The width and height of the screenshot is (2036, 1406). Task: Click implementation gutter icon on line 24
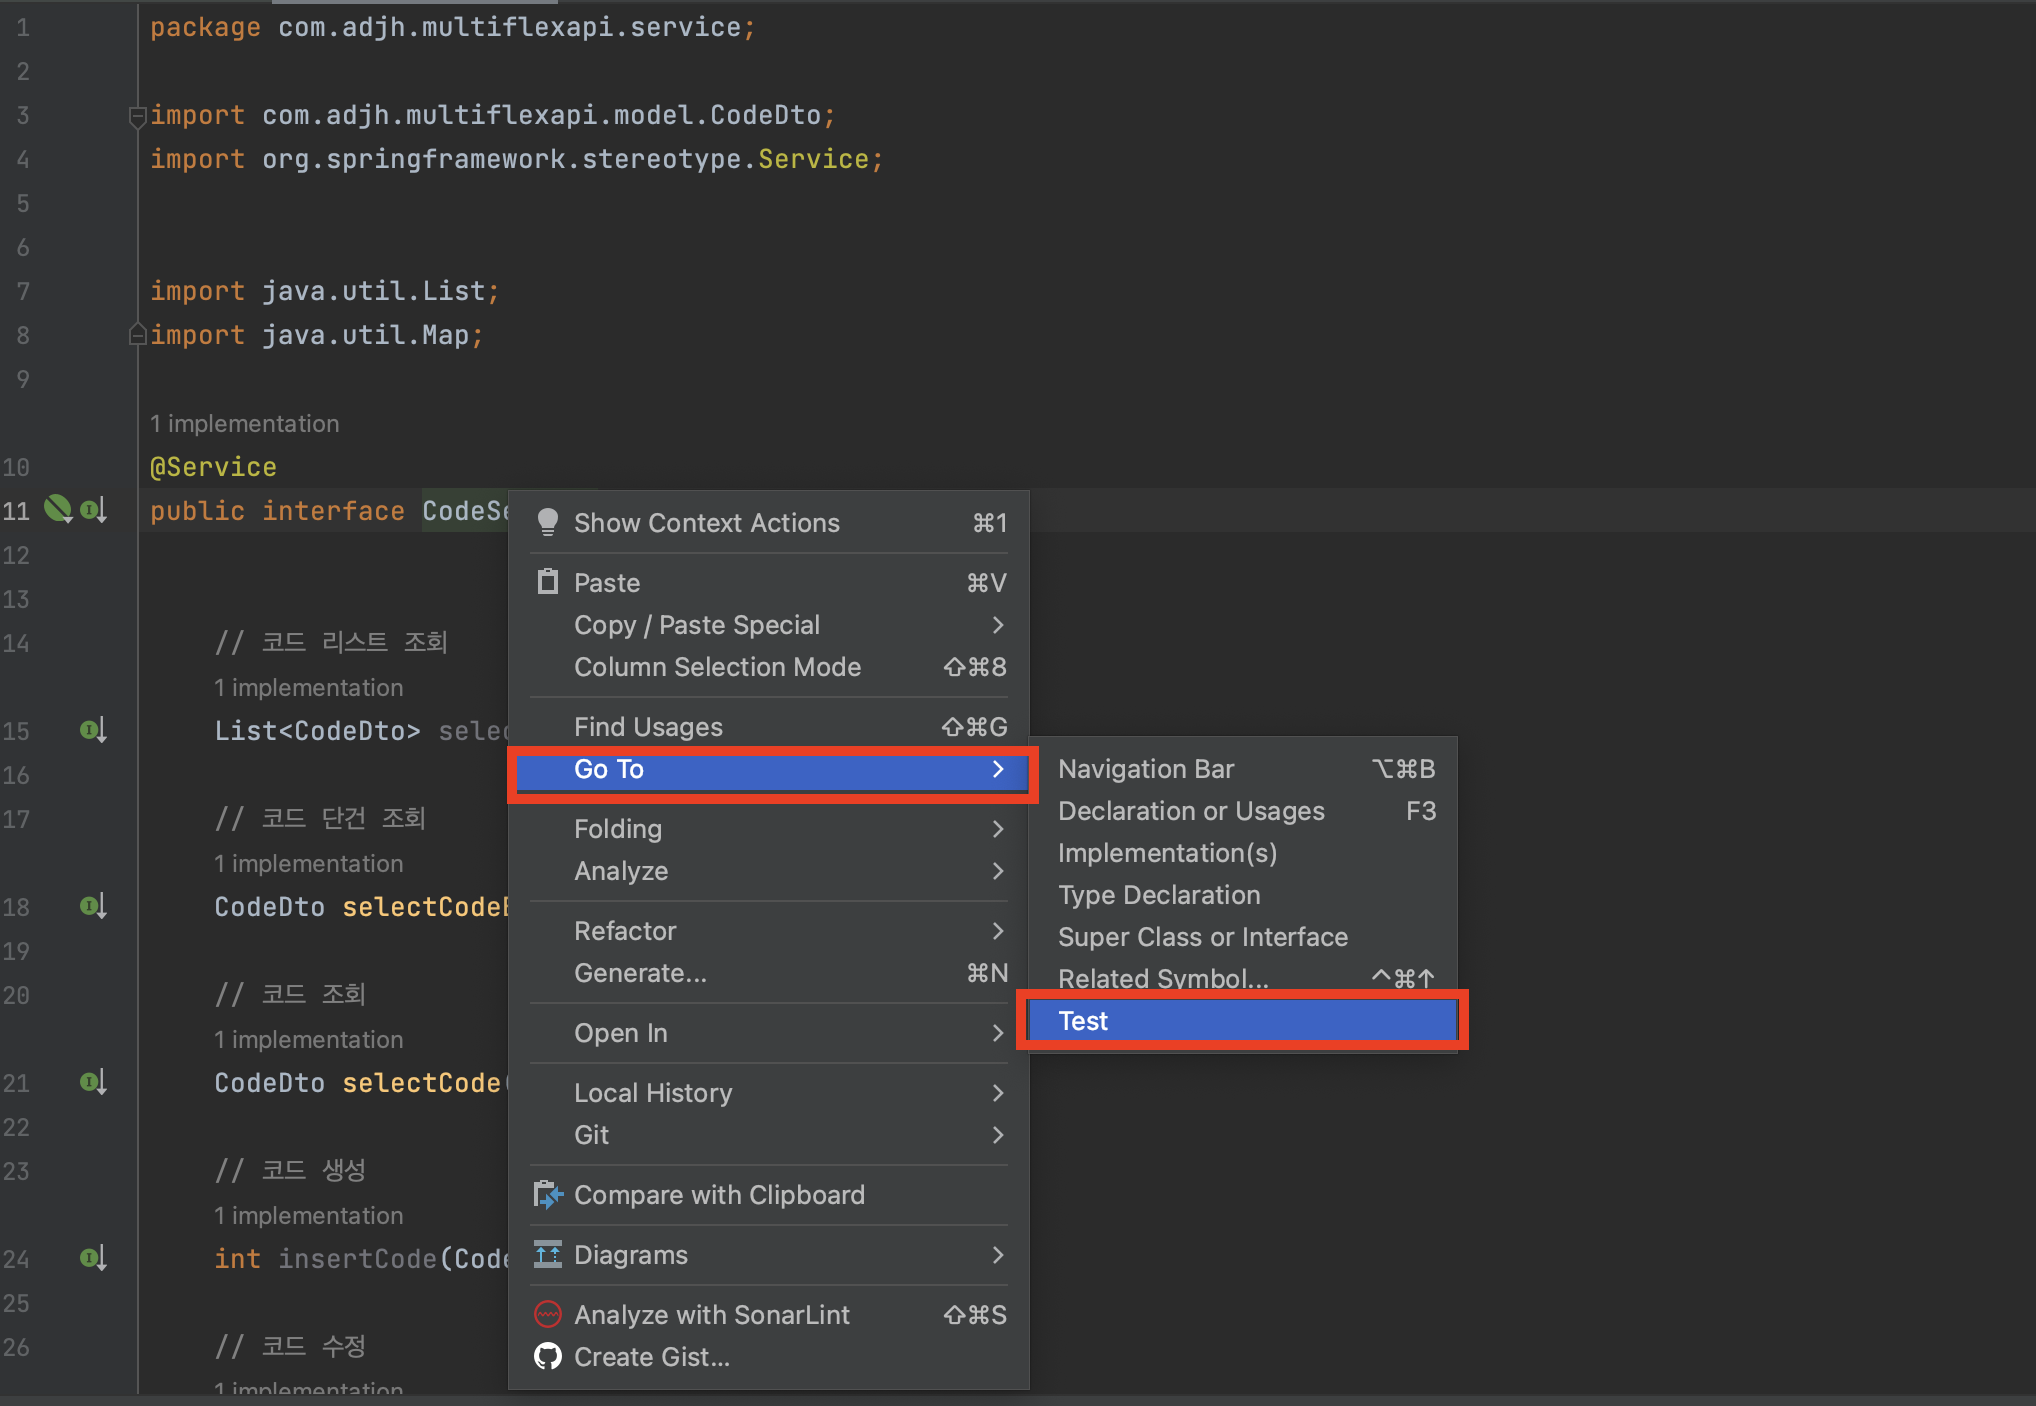tap(92, 1258)
